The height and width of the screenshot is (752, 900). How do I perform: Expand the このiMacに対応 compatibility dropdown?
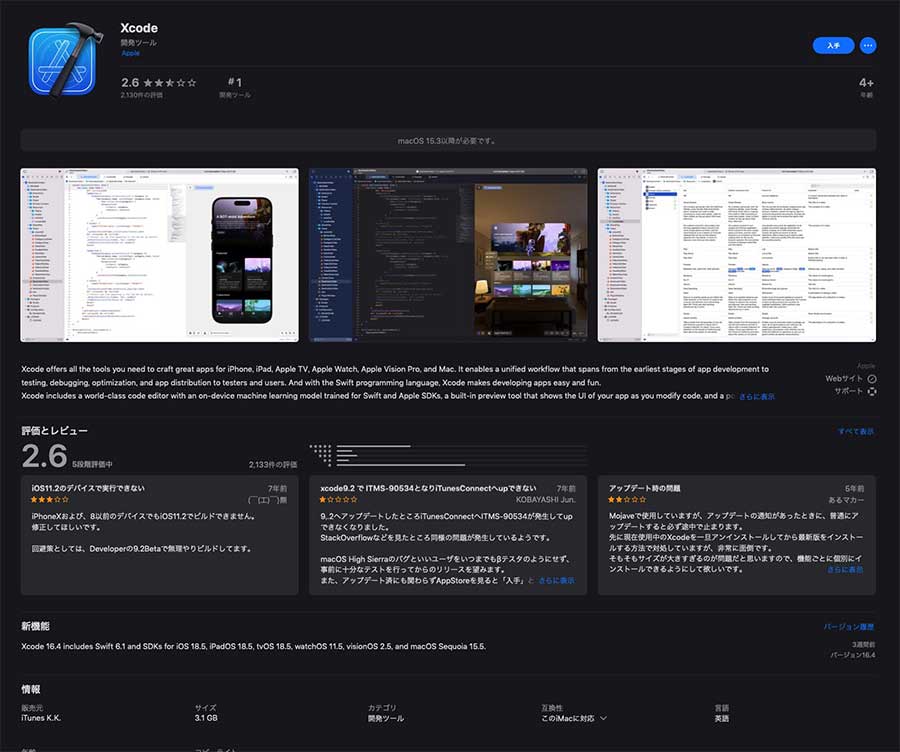574,718
